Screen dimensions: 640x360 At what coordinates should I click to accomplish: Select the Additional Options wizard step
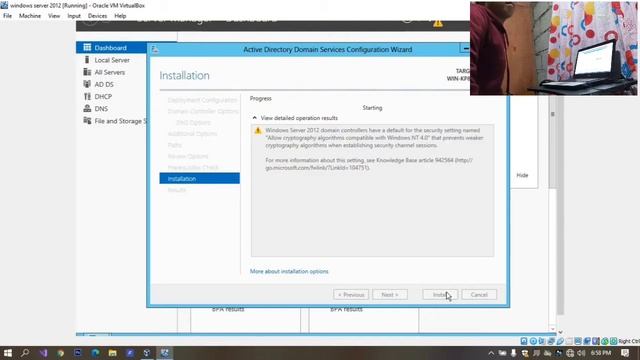coord(192,134)
